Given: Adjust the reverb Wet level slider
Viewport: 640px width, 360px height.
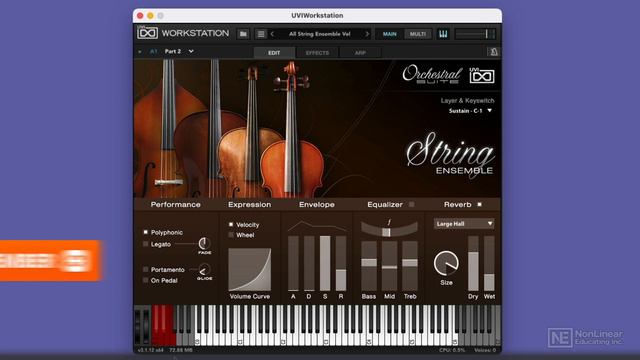Looking at the screenshot, I should [489, 263].
